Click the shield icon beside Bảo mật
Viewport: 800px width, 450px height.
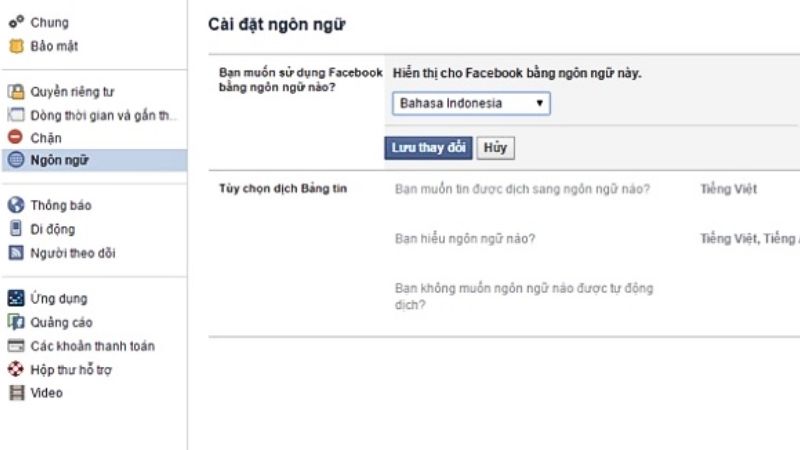tap(16, 46)
